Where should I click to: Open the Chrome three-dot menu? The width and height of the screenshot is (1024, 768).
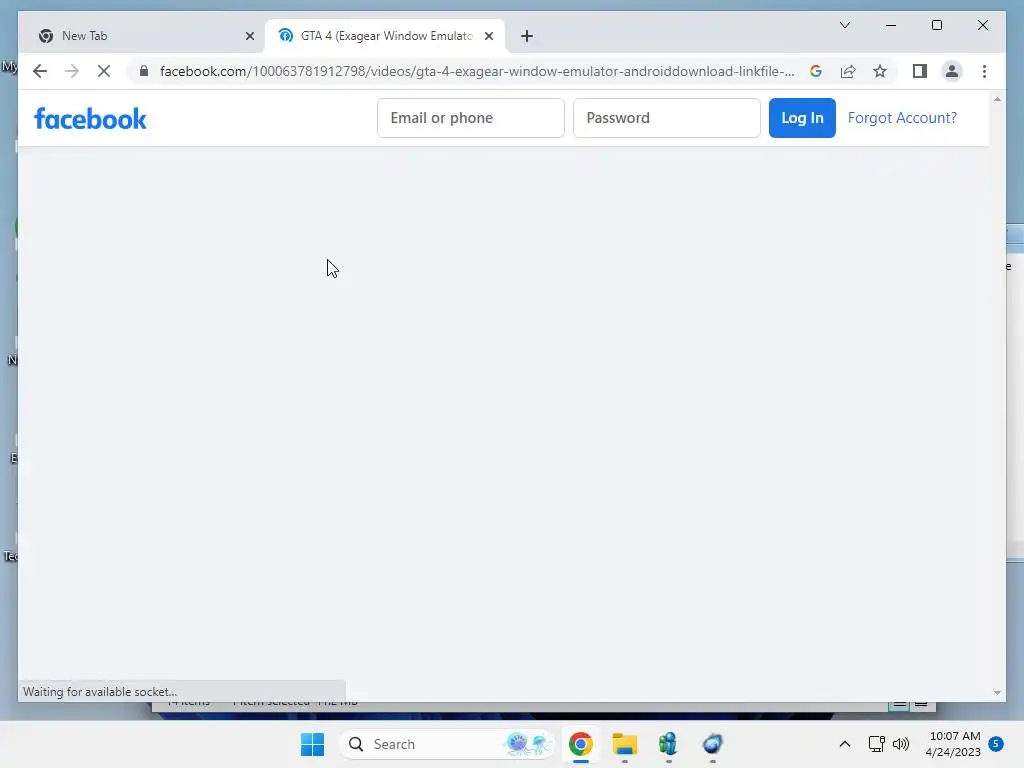pyautogui.click(x=984, y=71)
